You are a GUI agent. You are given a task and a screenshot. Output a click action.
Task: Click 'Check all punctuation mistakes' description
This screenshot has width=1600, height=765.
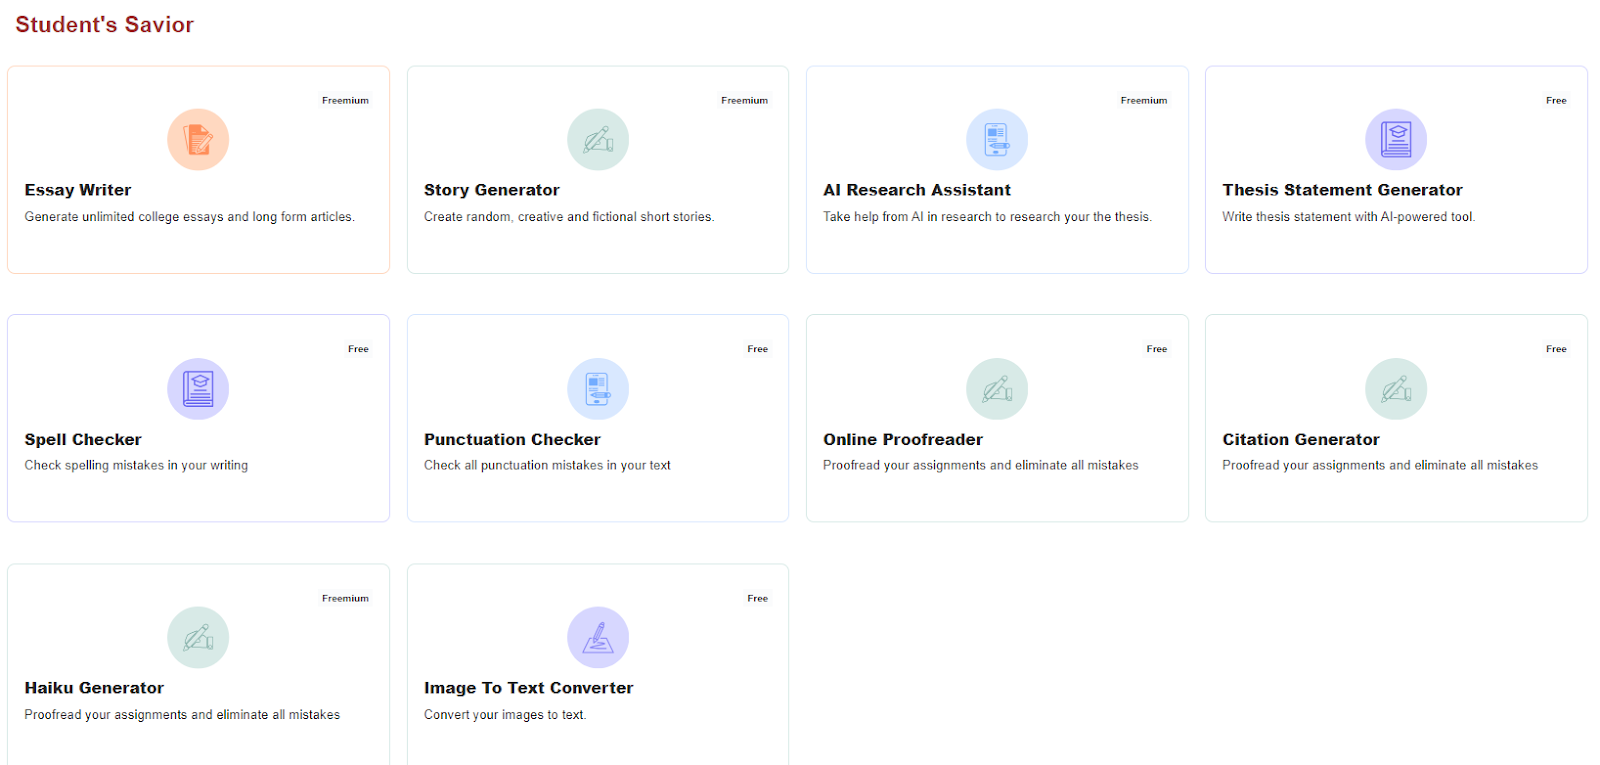pyautogui.click(x=547, y=466)
